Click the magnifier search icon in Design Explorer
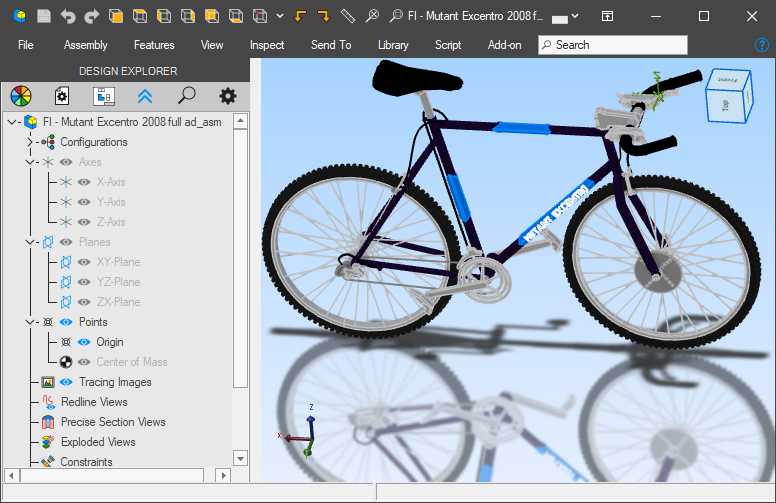776x503 pixels. click(x=186, y=96)
